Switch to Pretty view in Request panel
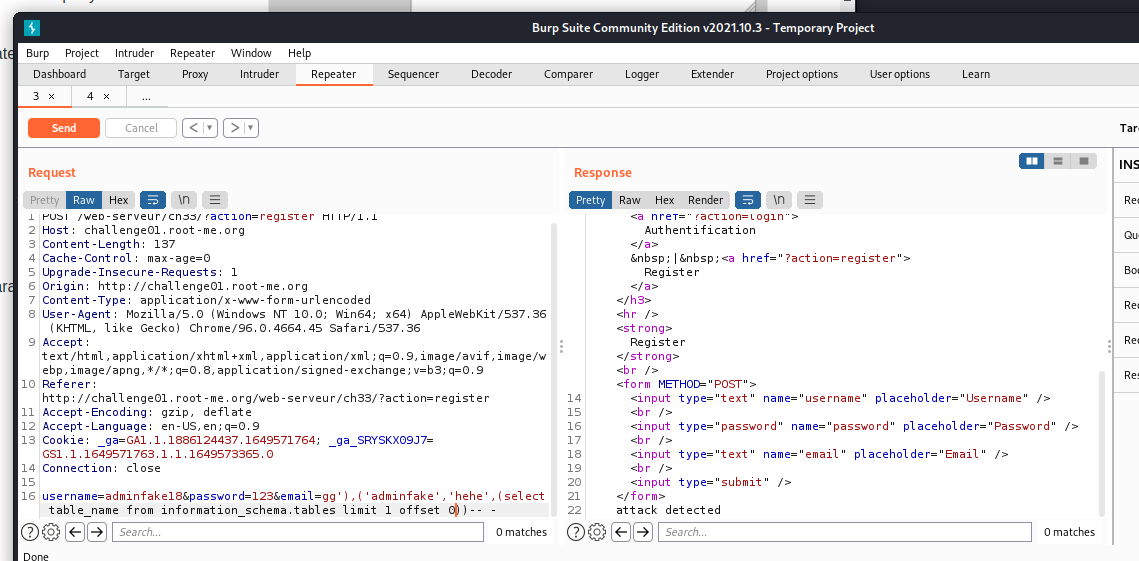Viewport: 1139px width, 561px height. pos(44,200)
